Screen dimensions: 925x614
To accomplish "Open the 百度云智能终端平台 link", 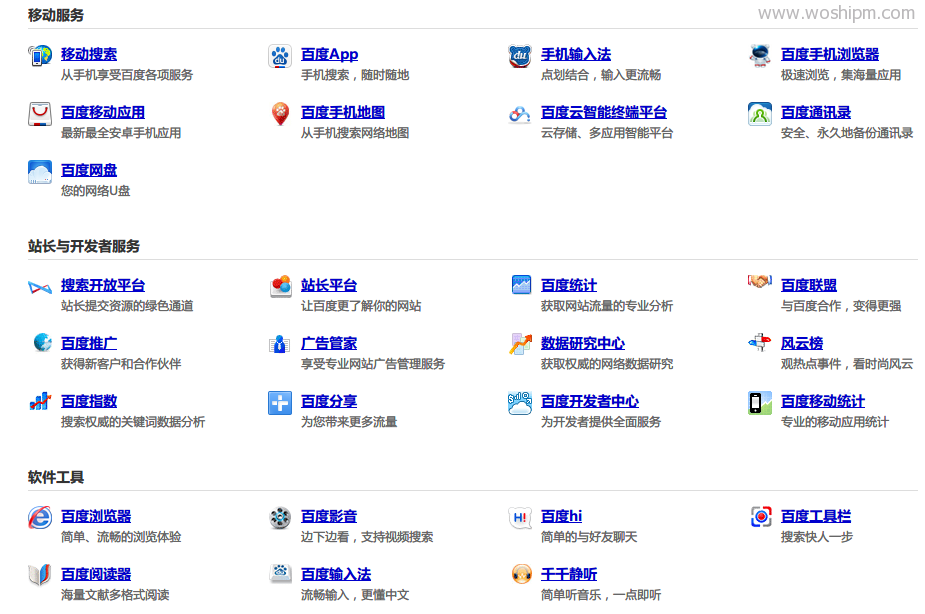I will [x=604, y=112].
